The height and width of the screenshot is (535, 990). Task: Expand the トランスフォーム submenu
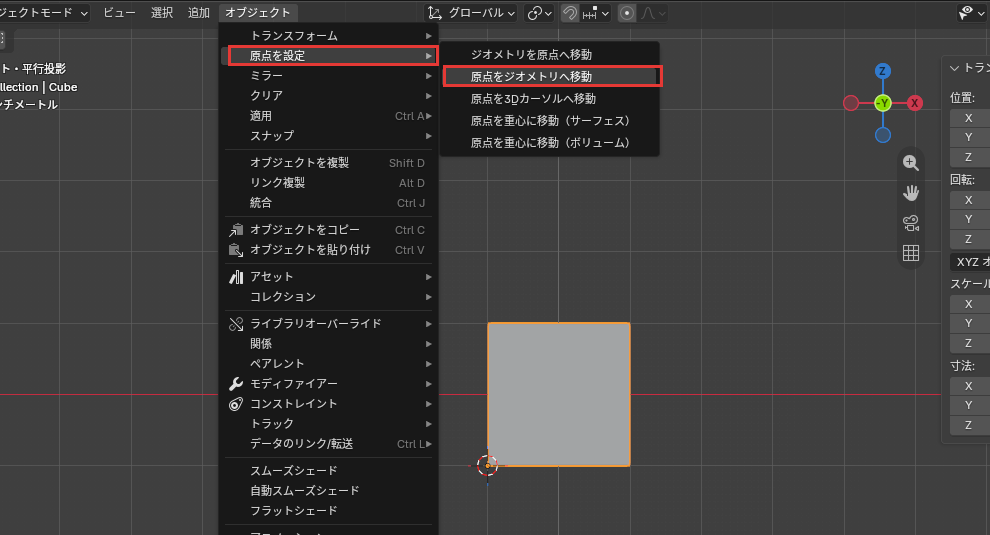tap(330, 36)
